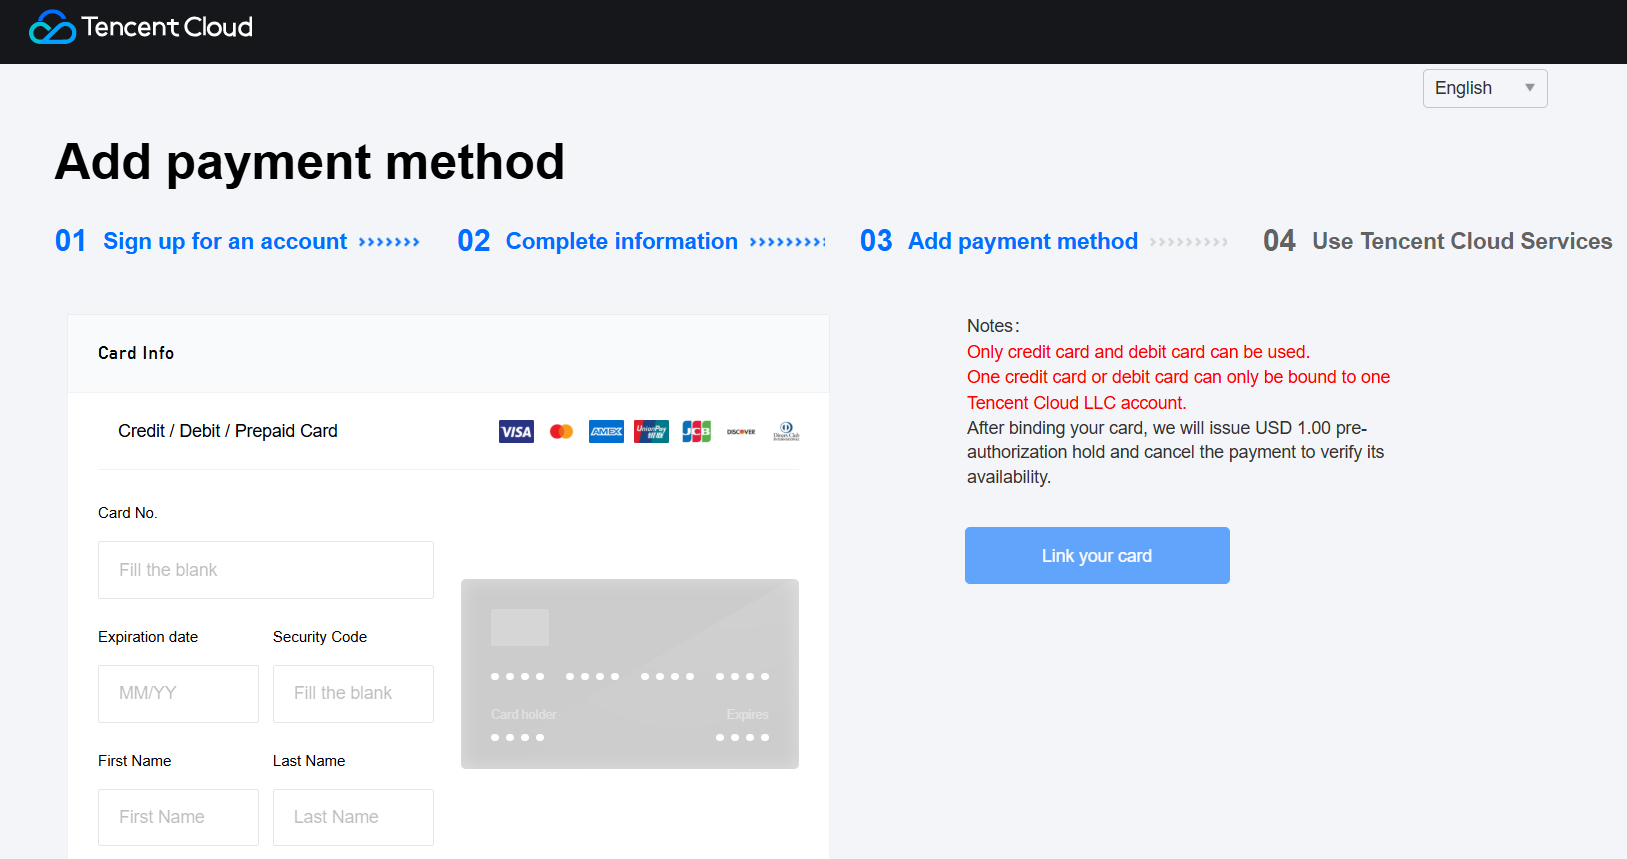The height and width of the screenshot is (859, 1627).
Task: Open the English language dropdown
Action: [1484, 88]
